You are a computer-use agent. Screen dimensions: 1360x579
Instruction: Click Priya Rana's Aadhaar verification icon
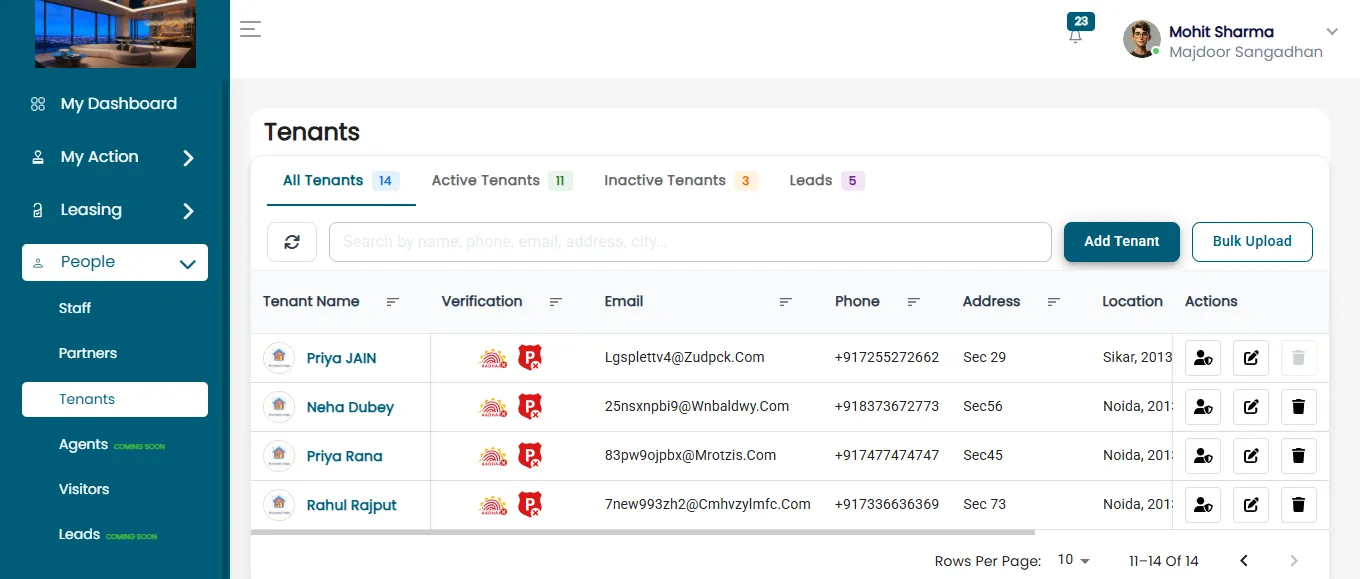[494, 456]
